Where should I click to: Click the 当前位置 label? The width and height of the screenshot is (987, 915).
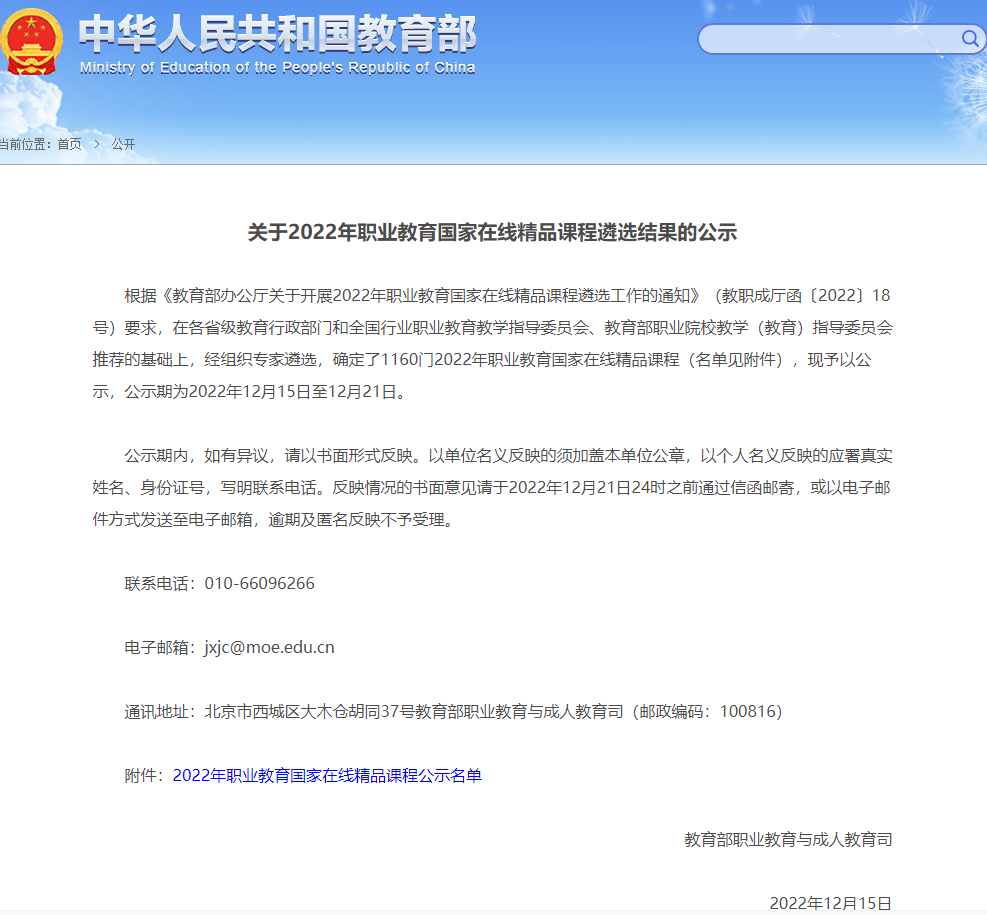[24, 144]
